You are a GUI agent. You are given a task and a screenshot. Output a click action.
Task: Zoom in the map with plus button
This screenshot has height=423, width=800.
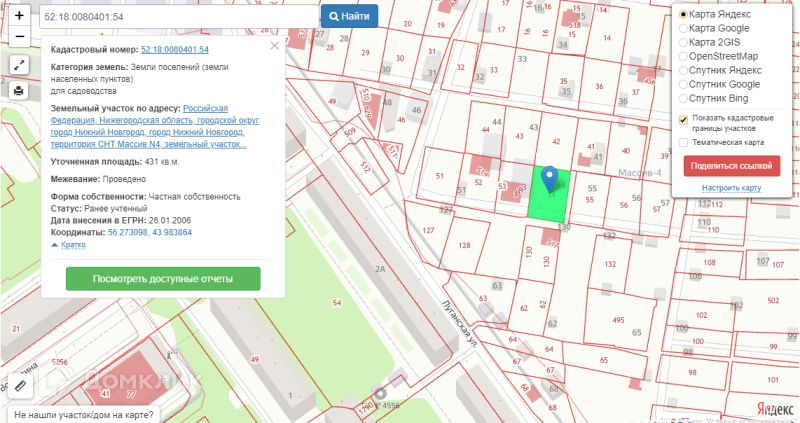[x=19, y=15]
